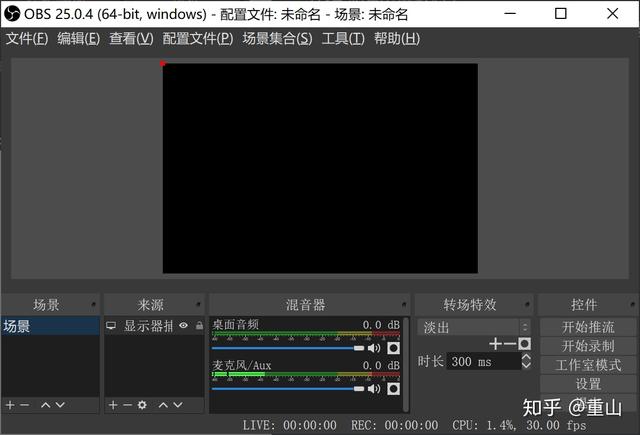The image size is (640, 435).
Task: Open the 场景集合(S) menu
Action: click(x=277, y=39)
